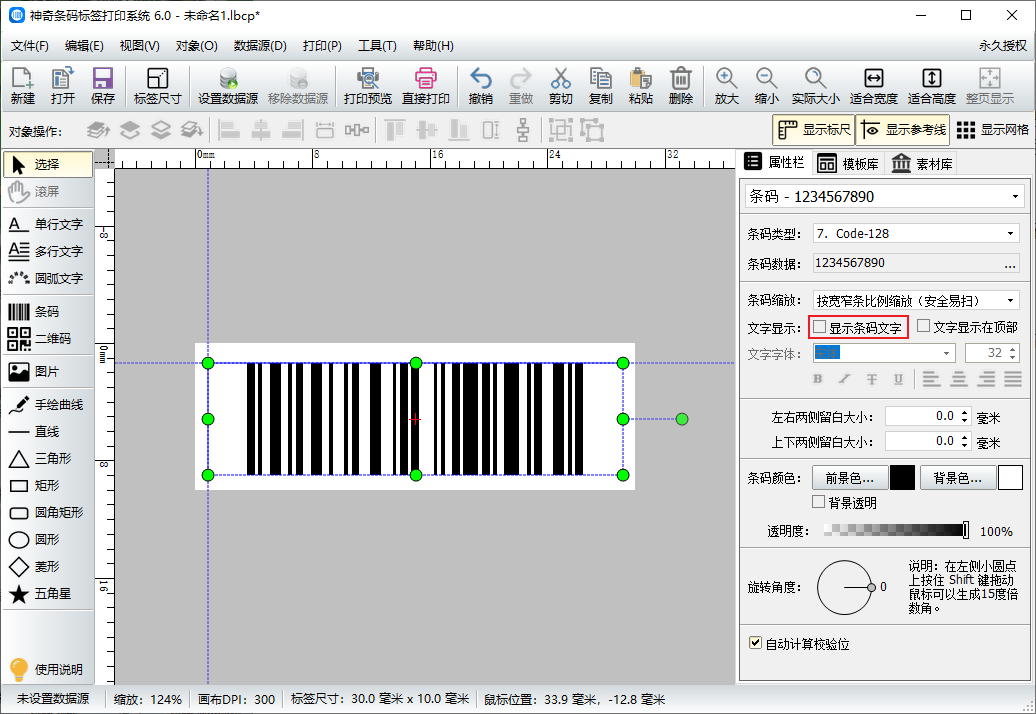Select the 多行文字 multi-line text tool
This screenshot has width=1036, height=714.
pos(47,252)
